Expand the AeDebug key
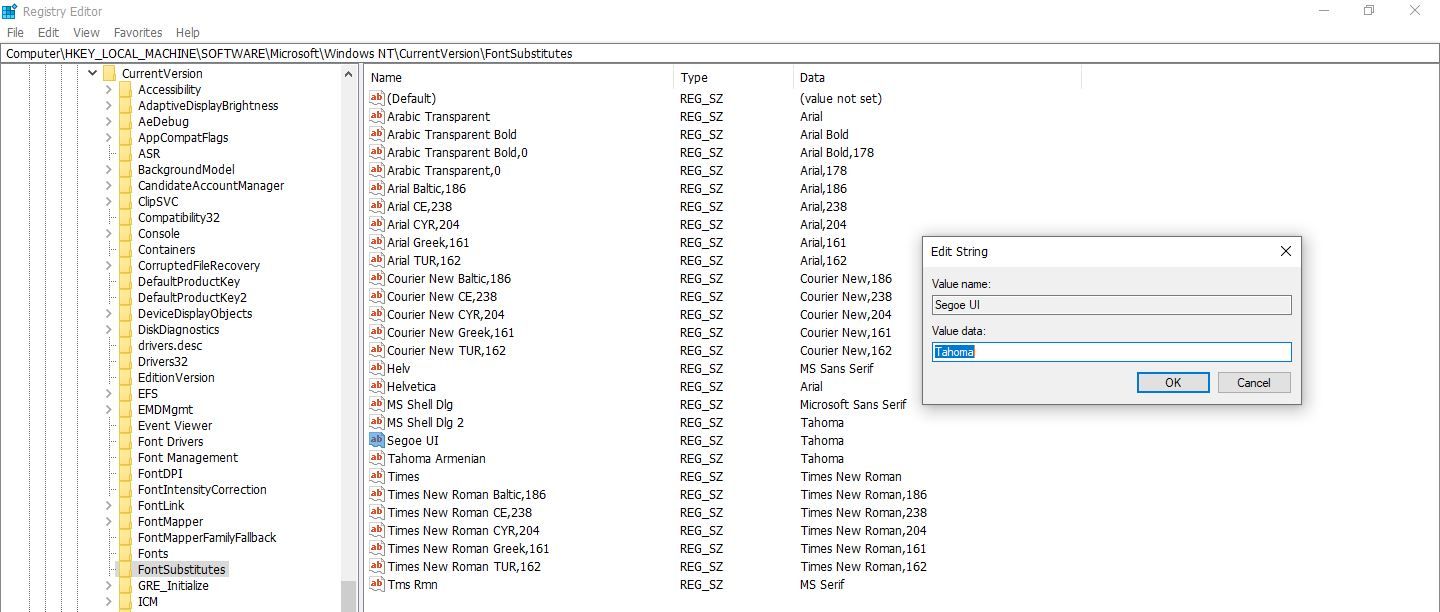 pos(109,121)
